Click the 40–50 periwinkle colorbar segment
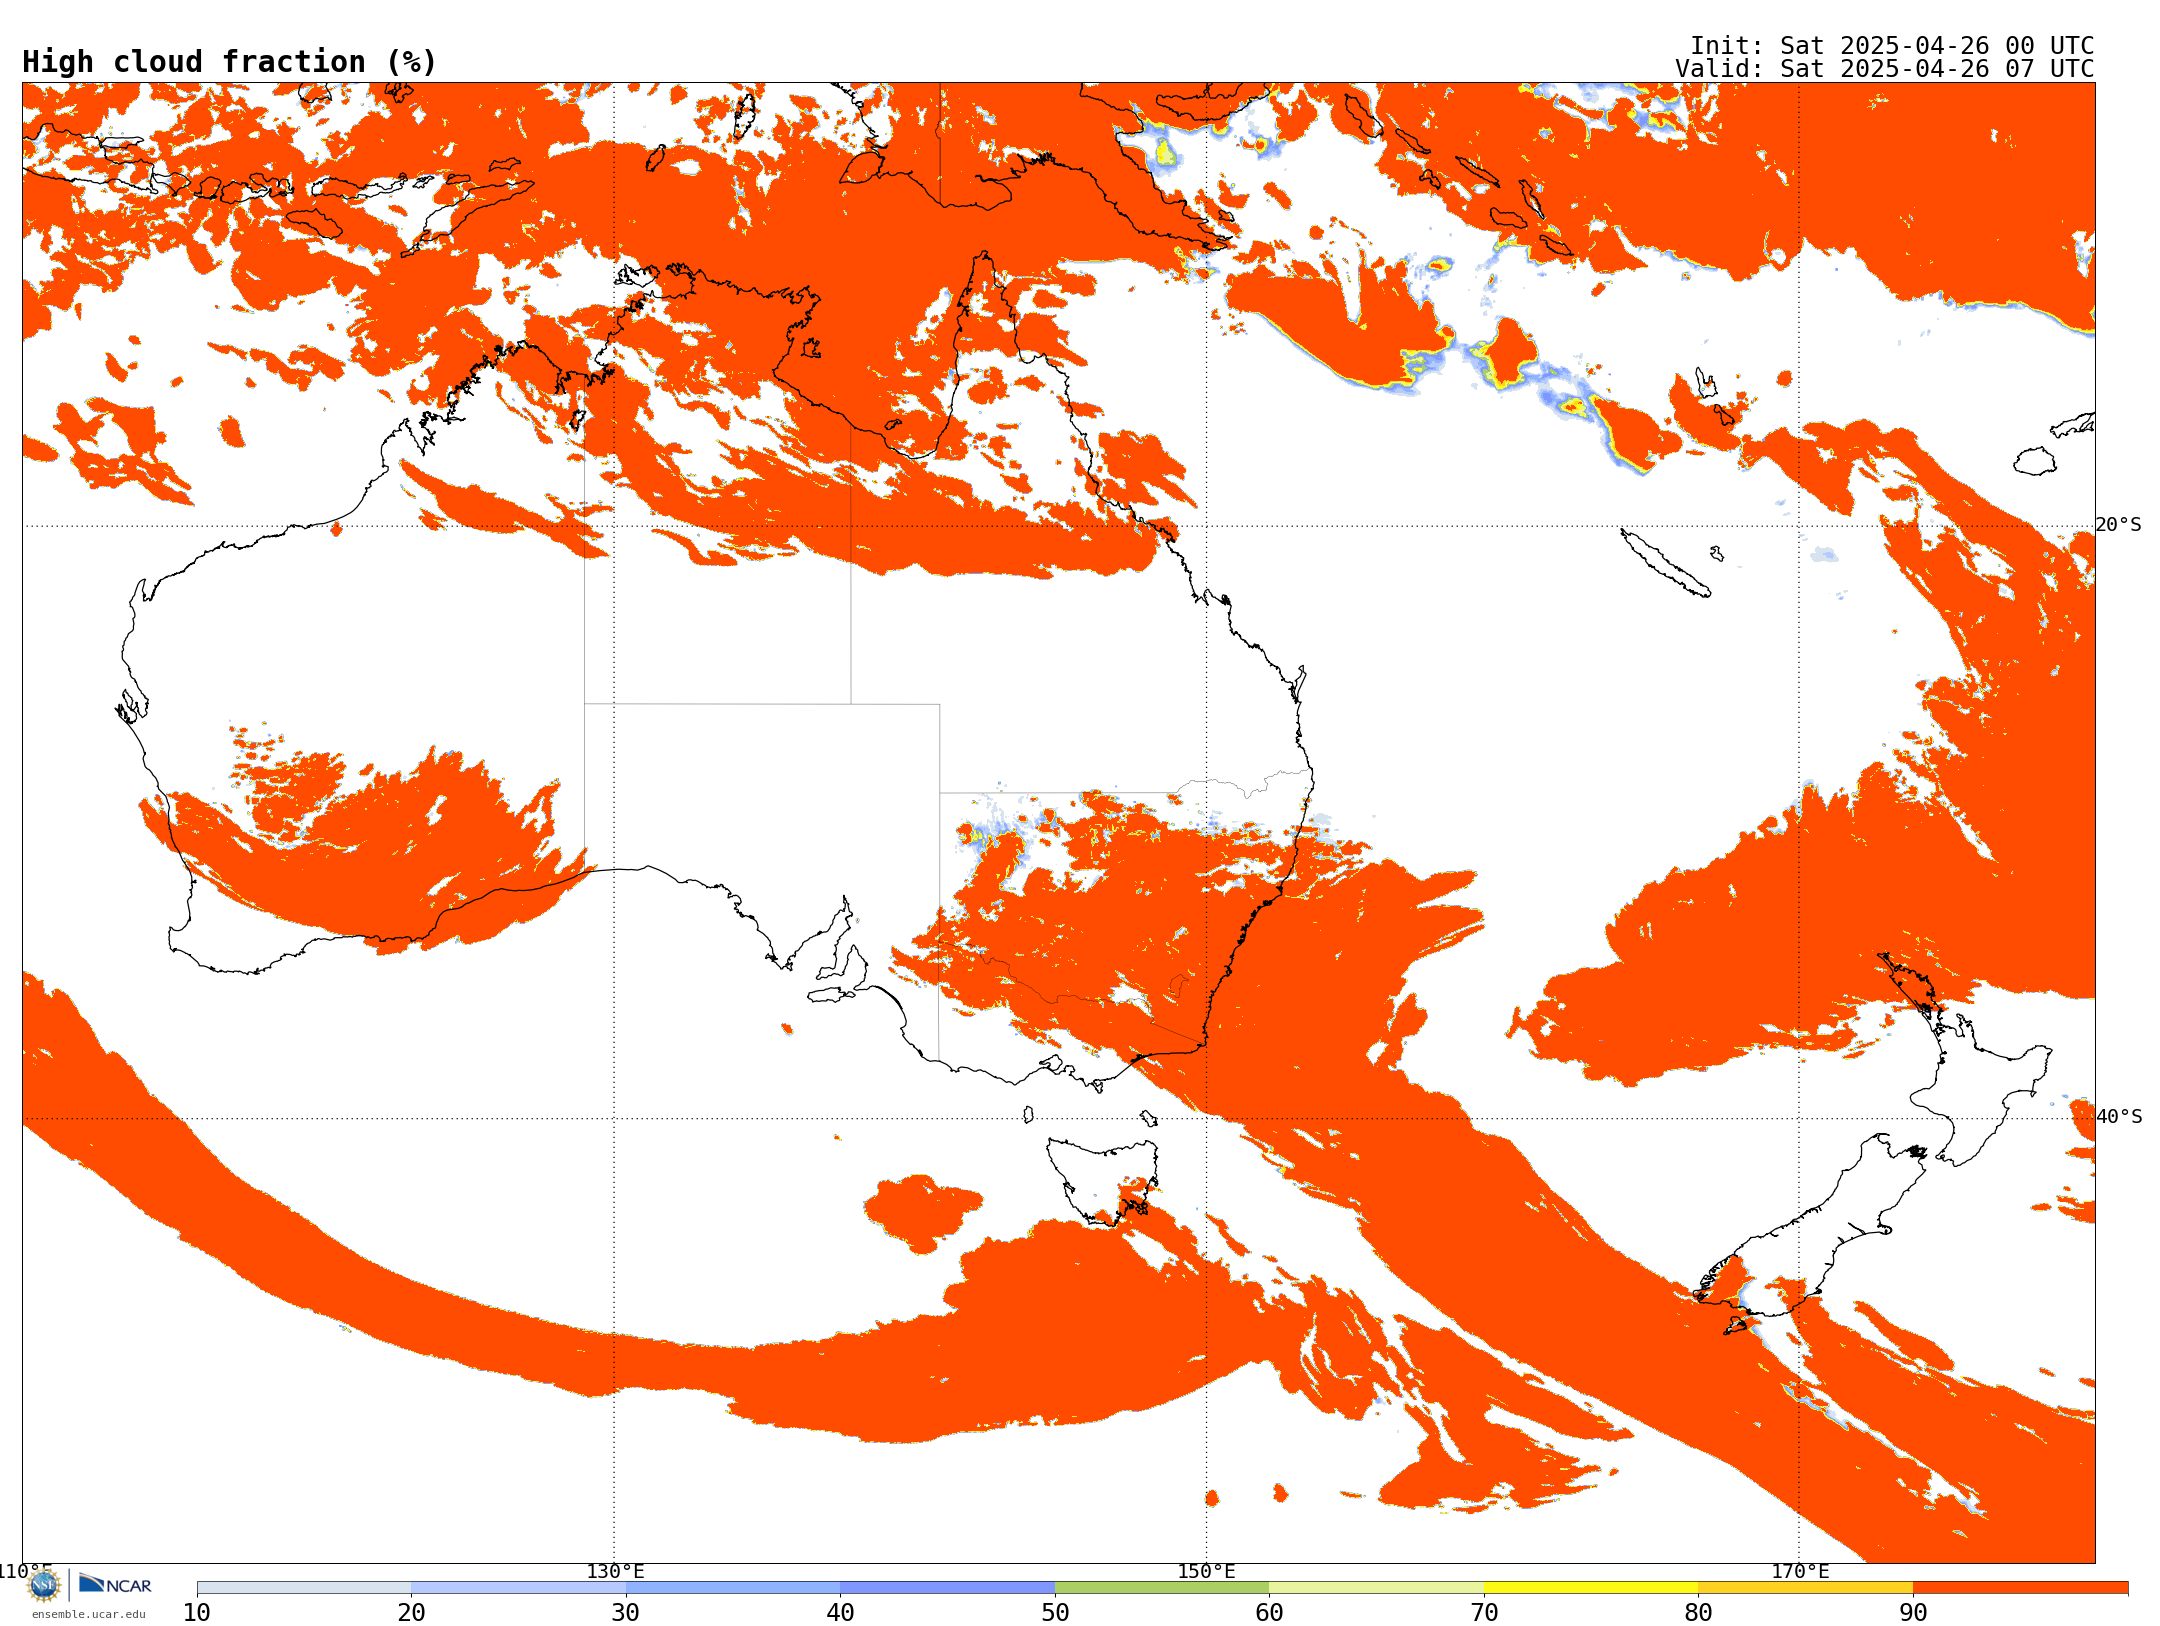This screenshot has width=2160, height=1626. (947, 1588)
